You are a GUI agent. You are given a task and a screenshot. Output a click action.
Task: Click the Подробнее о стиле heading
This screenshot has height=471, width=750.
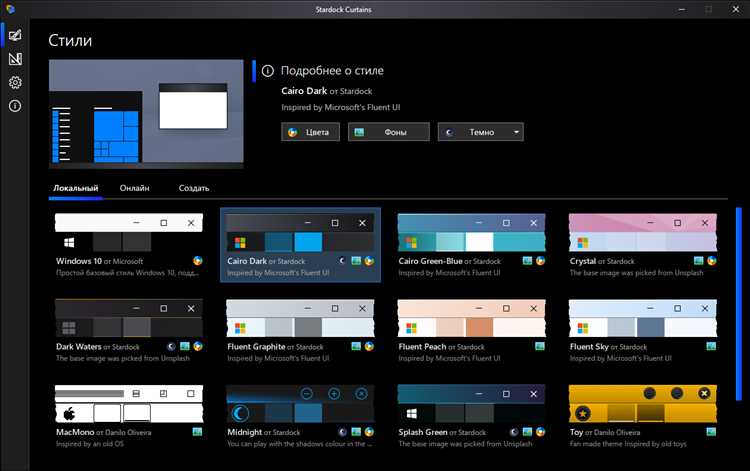(x=332, y=71)
